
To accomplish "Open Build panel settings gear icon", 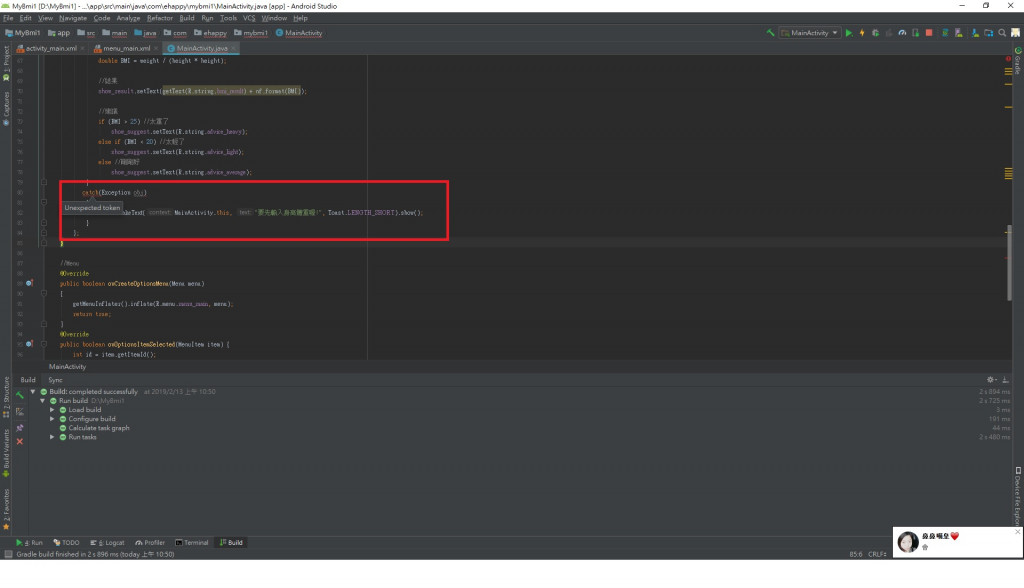I will tap(991, 380).
